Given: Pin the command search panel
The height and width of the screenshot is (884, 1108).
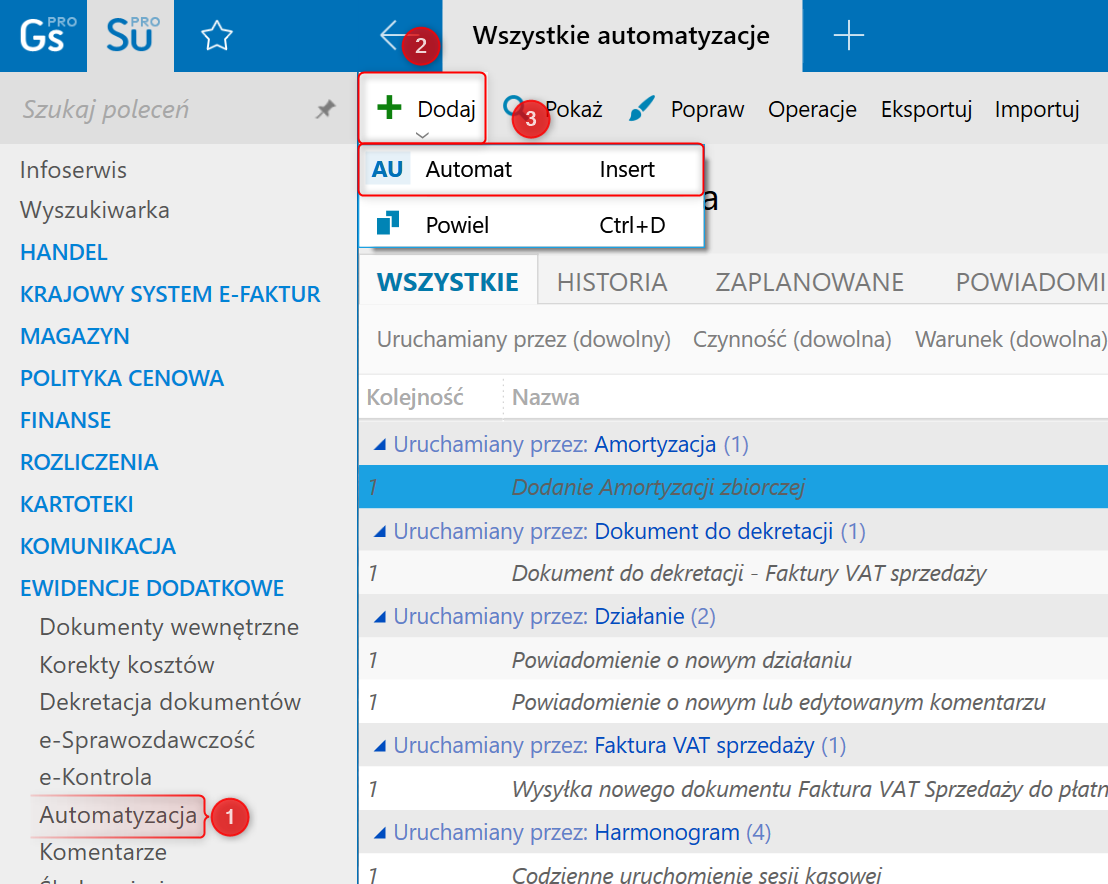Looking at the screenshot, I should click(325, 110).
